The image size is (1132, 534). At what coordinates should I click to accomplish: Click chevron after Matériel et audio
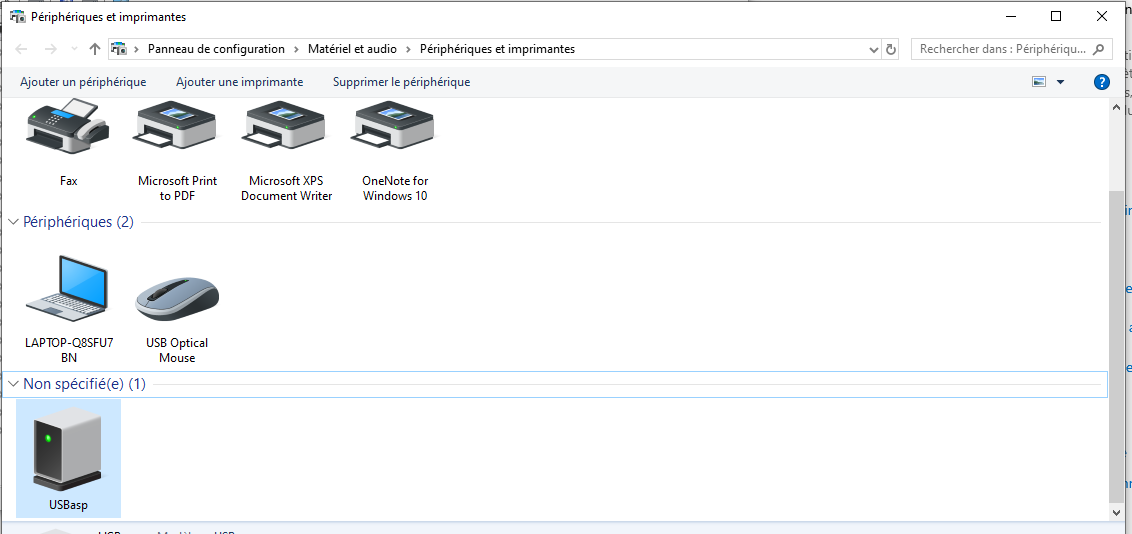[409, 49]
